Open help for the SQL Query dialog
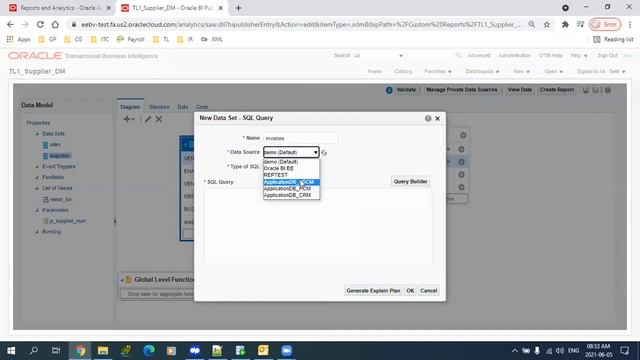The height and width of the screenshot is (360, 640). pyautogui.click(x=428, y=118)
